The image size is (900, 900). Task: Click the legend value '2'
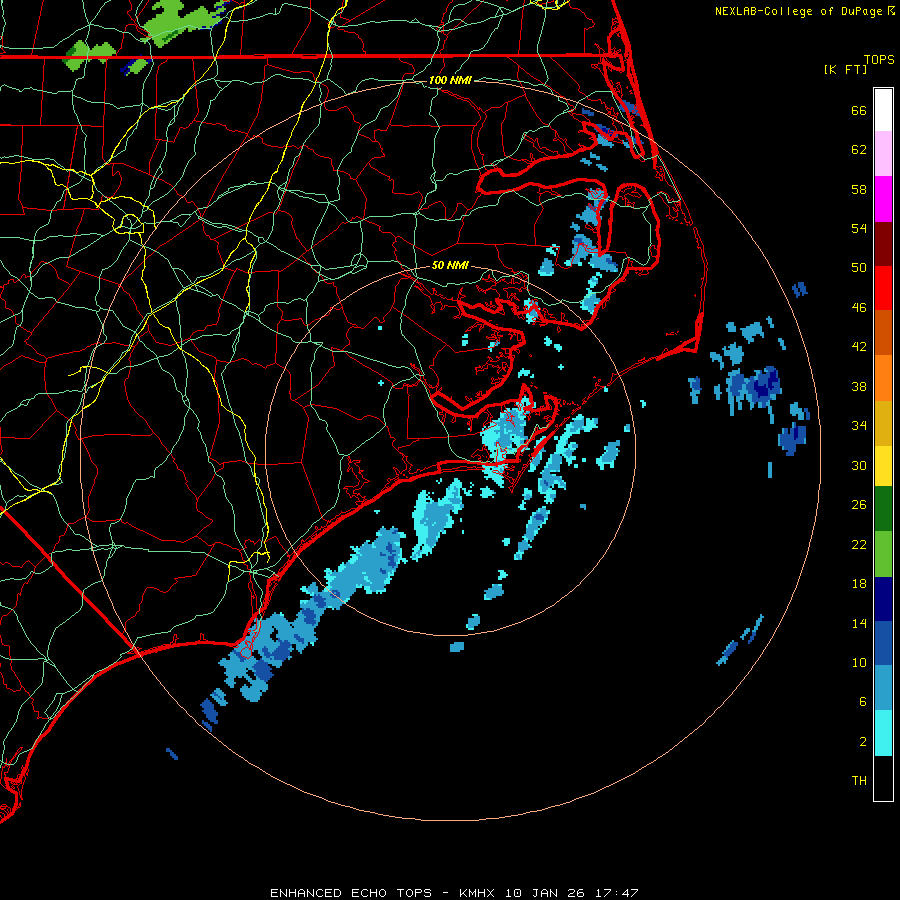863,742
